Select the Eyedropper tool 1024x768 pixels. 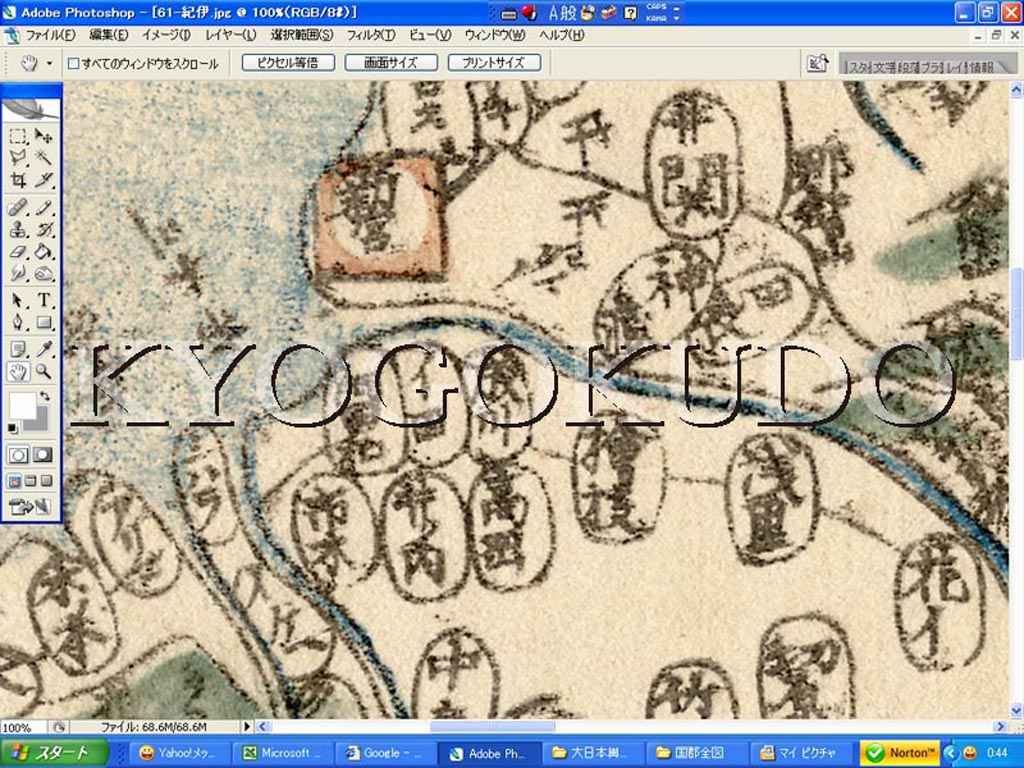click(43, 349)
